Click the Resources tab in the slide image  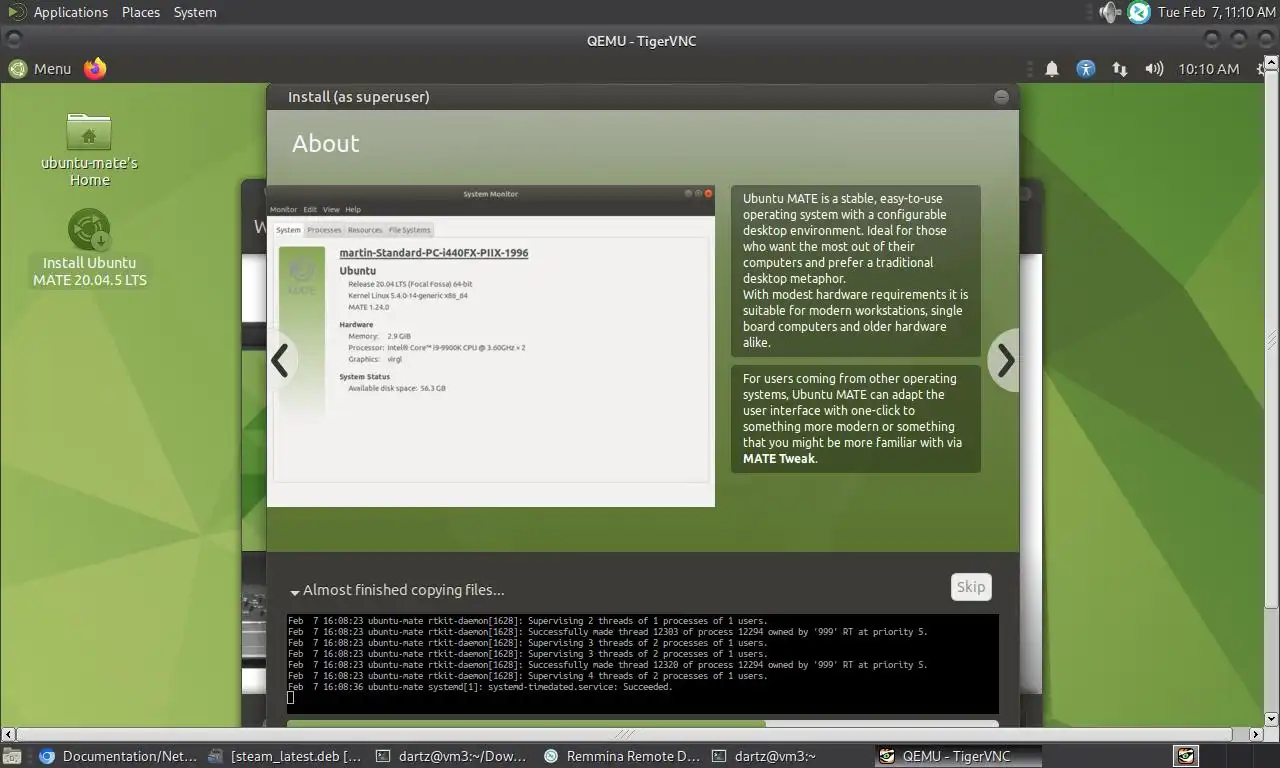365,230
